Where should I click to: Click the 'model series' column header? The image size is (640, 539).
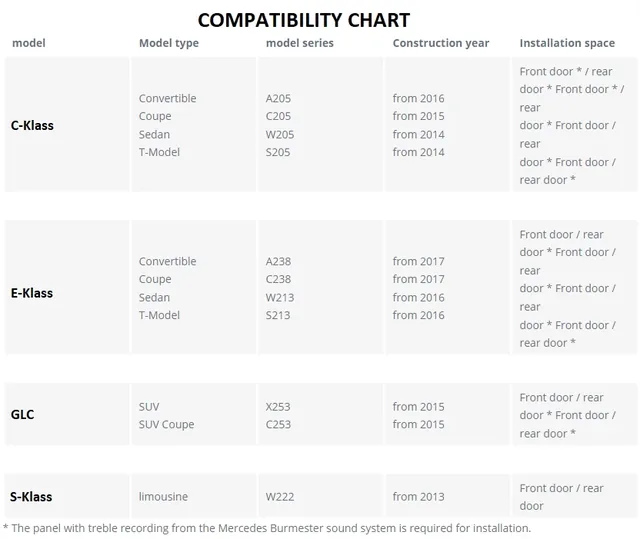tap(300, 43)
